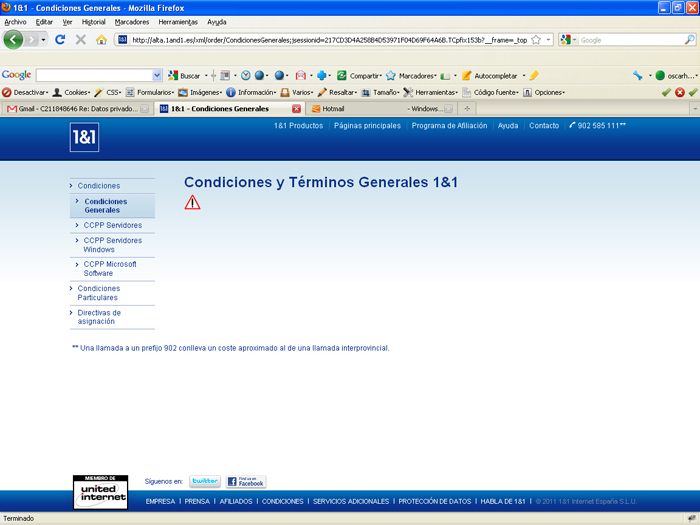
Task: Open Programa de Afiliación link
Action: click(449, 126)
